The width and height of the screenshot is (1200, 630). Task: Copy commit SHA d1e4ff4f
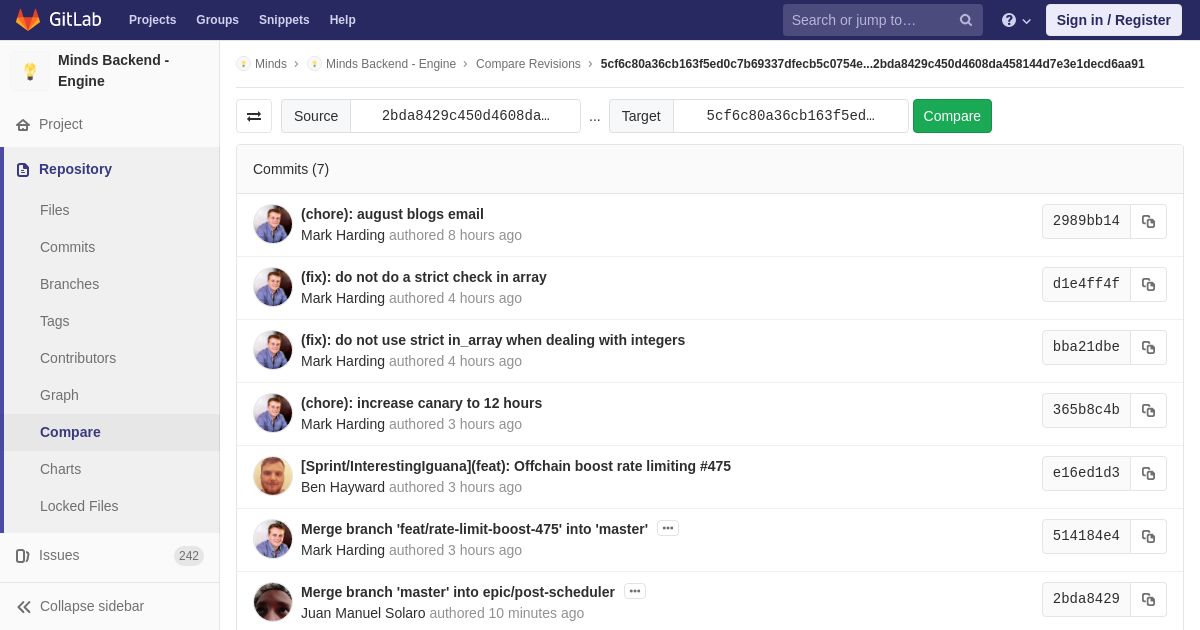tap(1148, 285)
